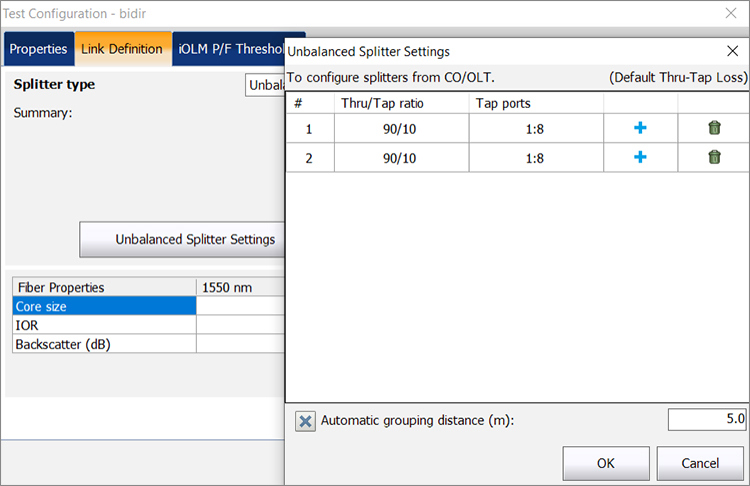Switch to the Link Definition tab
This screenshot has width=750, height=486.
(122, 49)
